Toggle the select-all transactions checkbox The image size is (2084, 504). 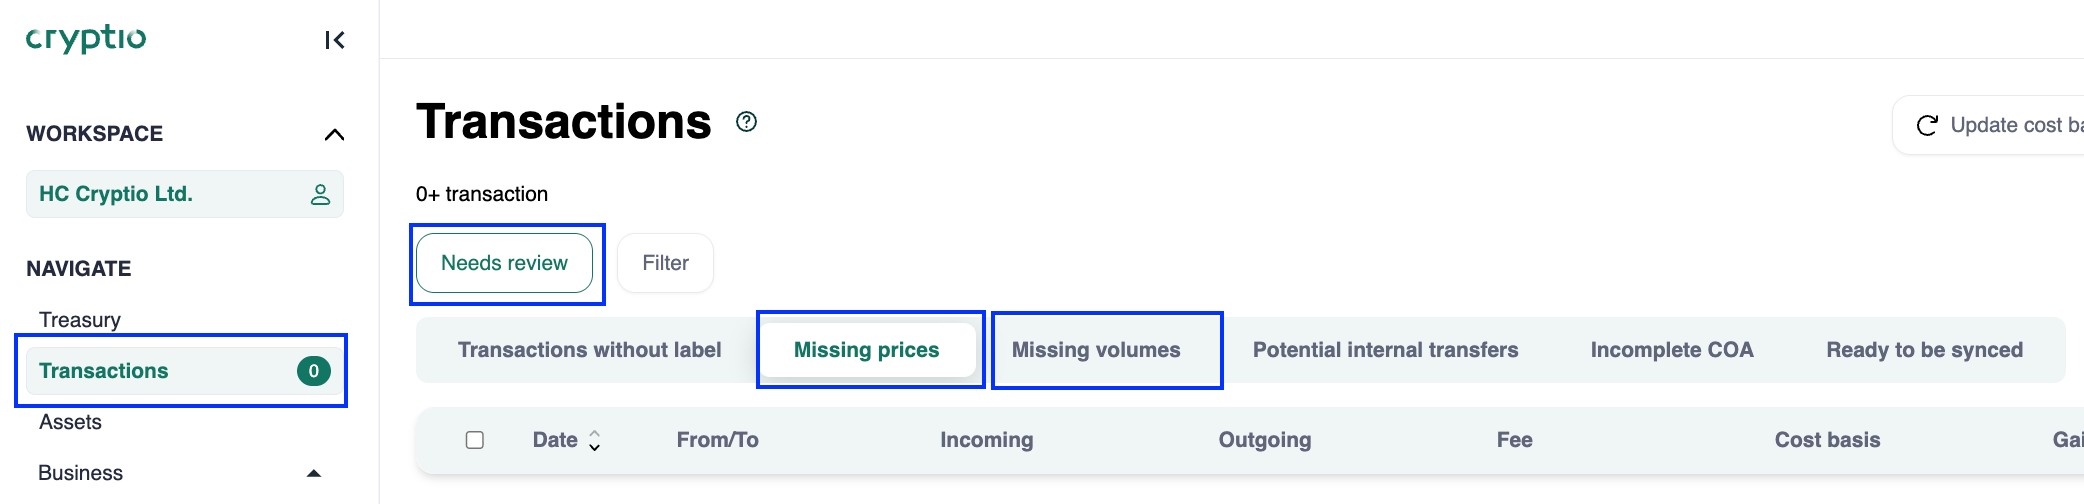475,440
